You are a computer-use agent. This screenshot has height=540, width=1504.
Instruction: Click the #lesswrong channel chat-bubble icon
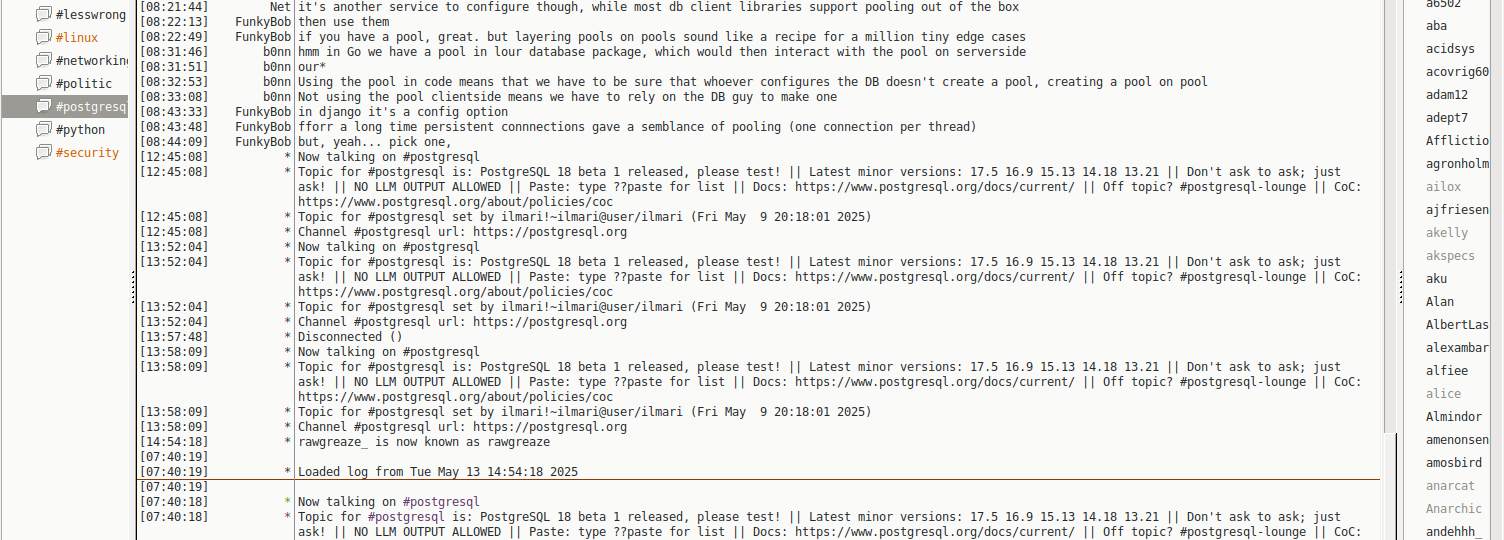coord(43,15)
